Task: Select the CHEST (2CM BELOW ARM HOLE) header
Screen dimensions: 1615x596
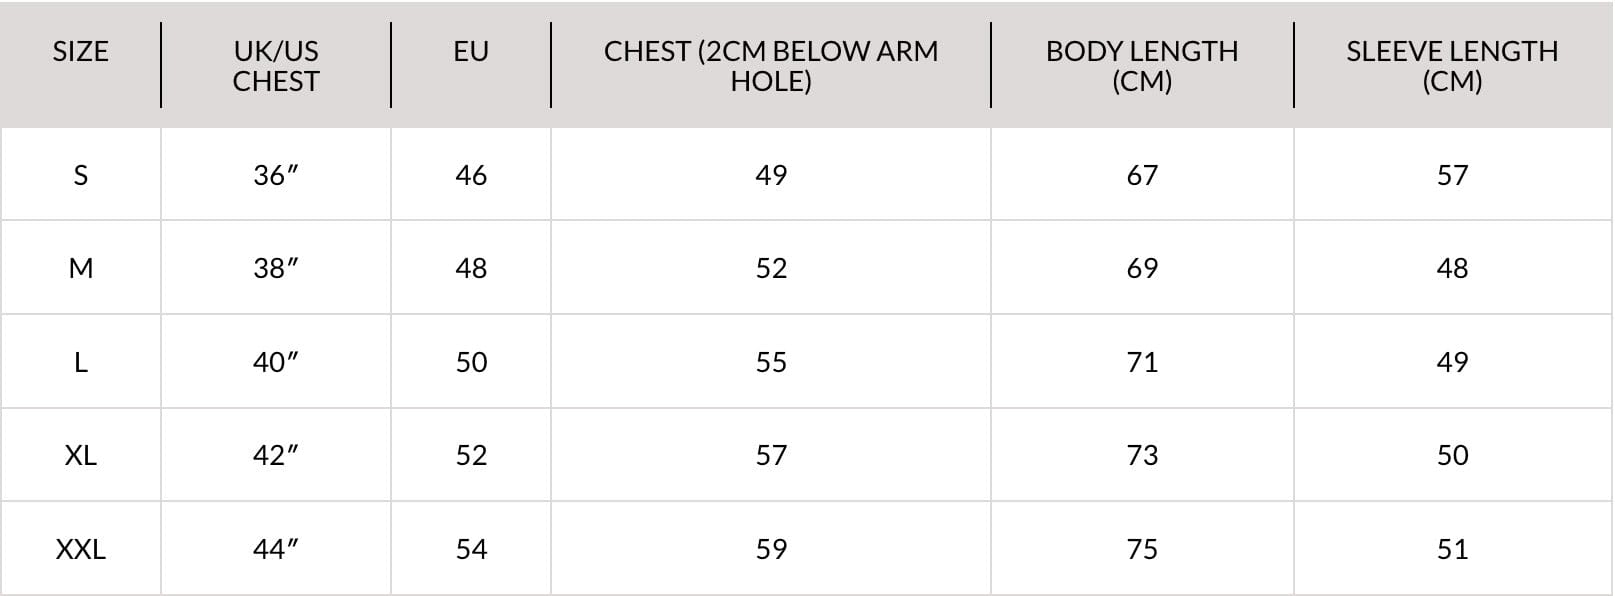Action: (771, 66)
